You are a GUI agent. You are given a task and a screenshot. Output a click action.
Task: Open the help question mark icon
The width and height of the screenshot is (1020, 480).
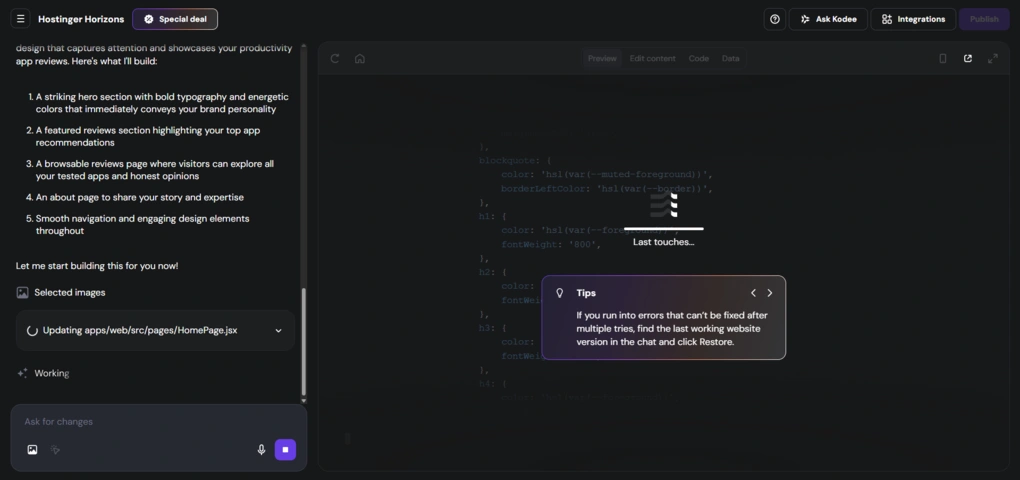775,19
